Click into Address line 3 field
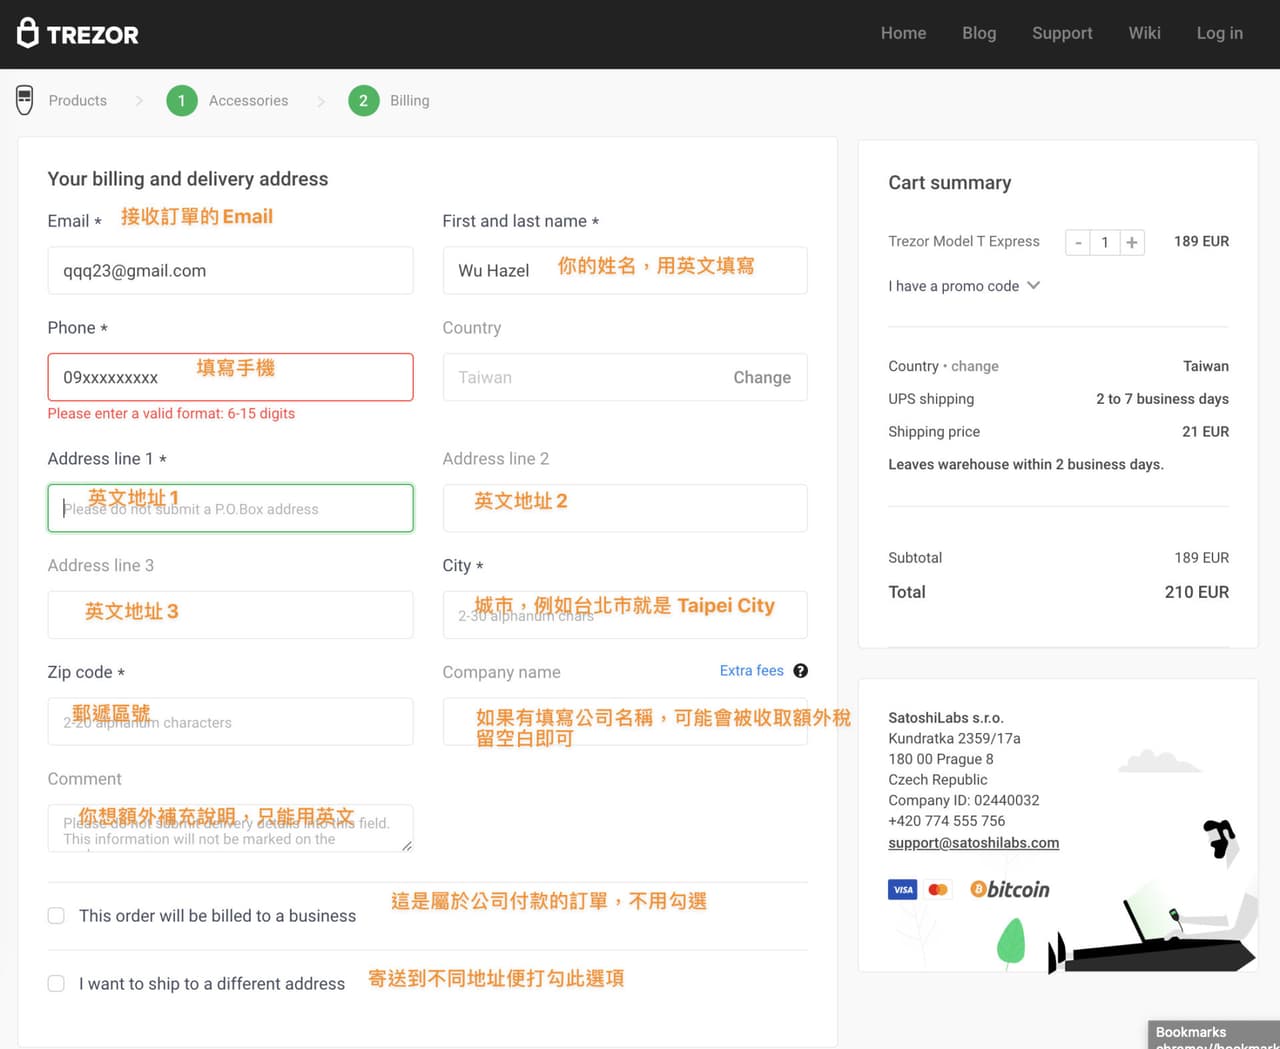 (x=230, y=615)
